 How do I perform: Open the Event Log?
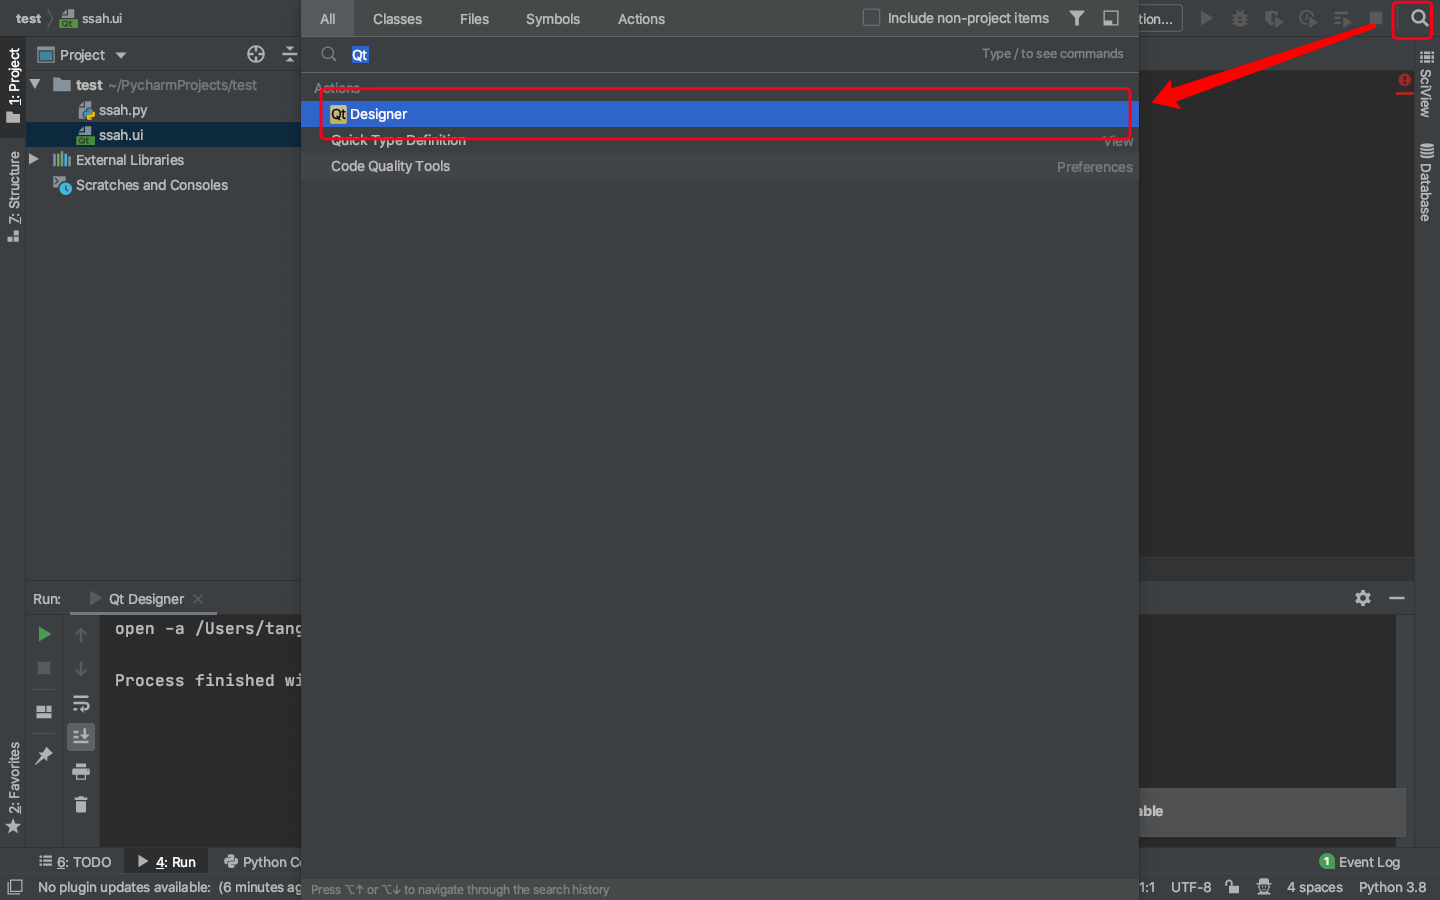(x=1360, y=862)
